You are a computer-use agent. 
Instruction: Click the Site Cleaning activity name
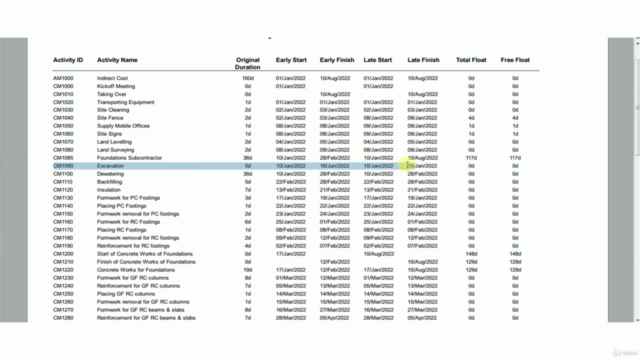pyautogui.click(x=113, y=110)
